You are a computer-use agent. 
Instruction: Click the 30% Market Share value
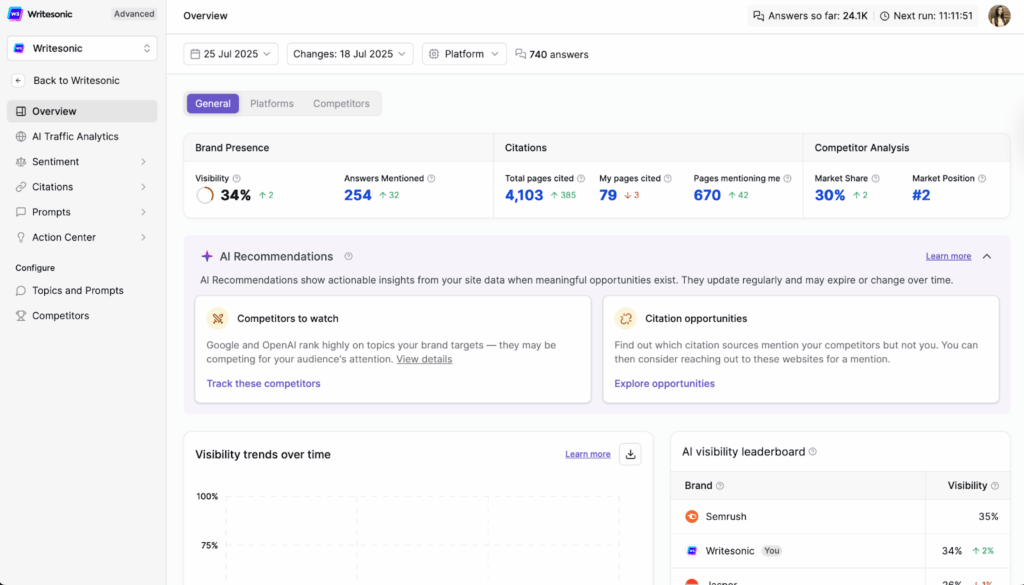pos(829,195)
